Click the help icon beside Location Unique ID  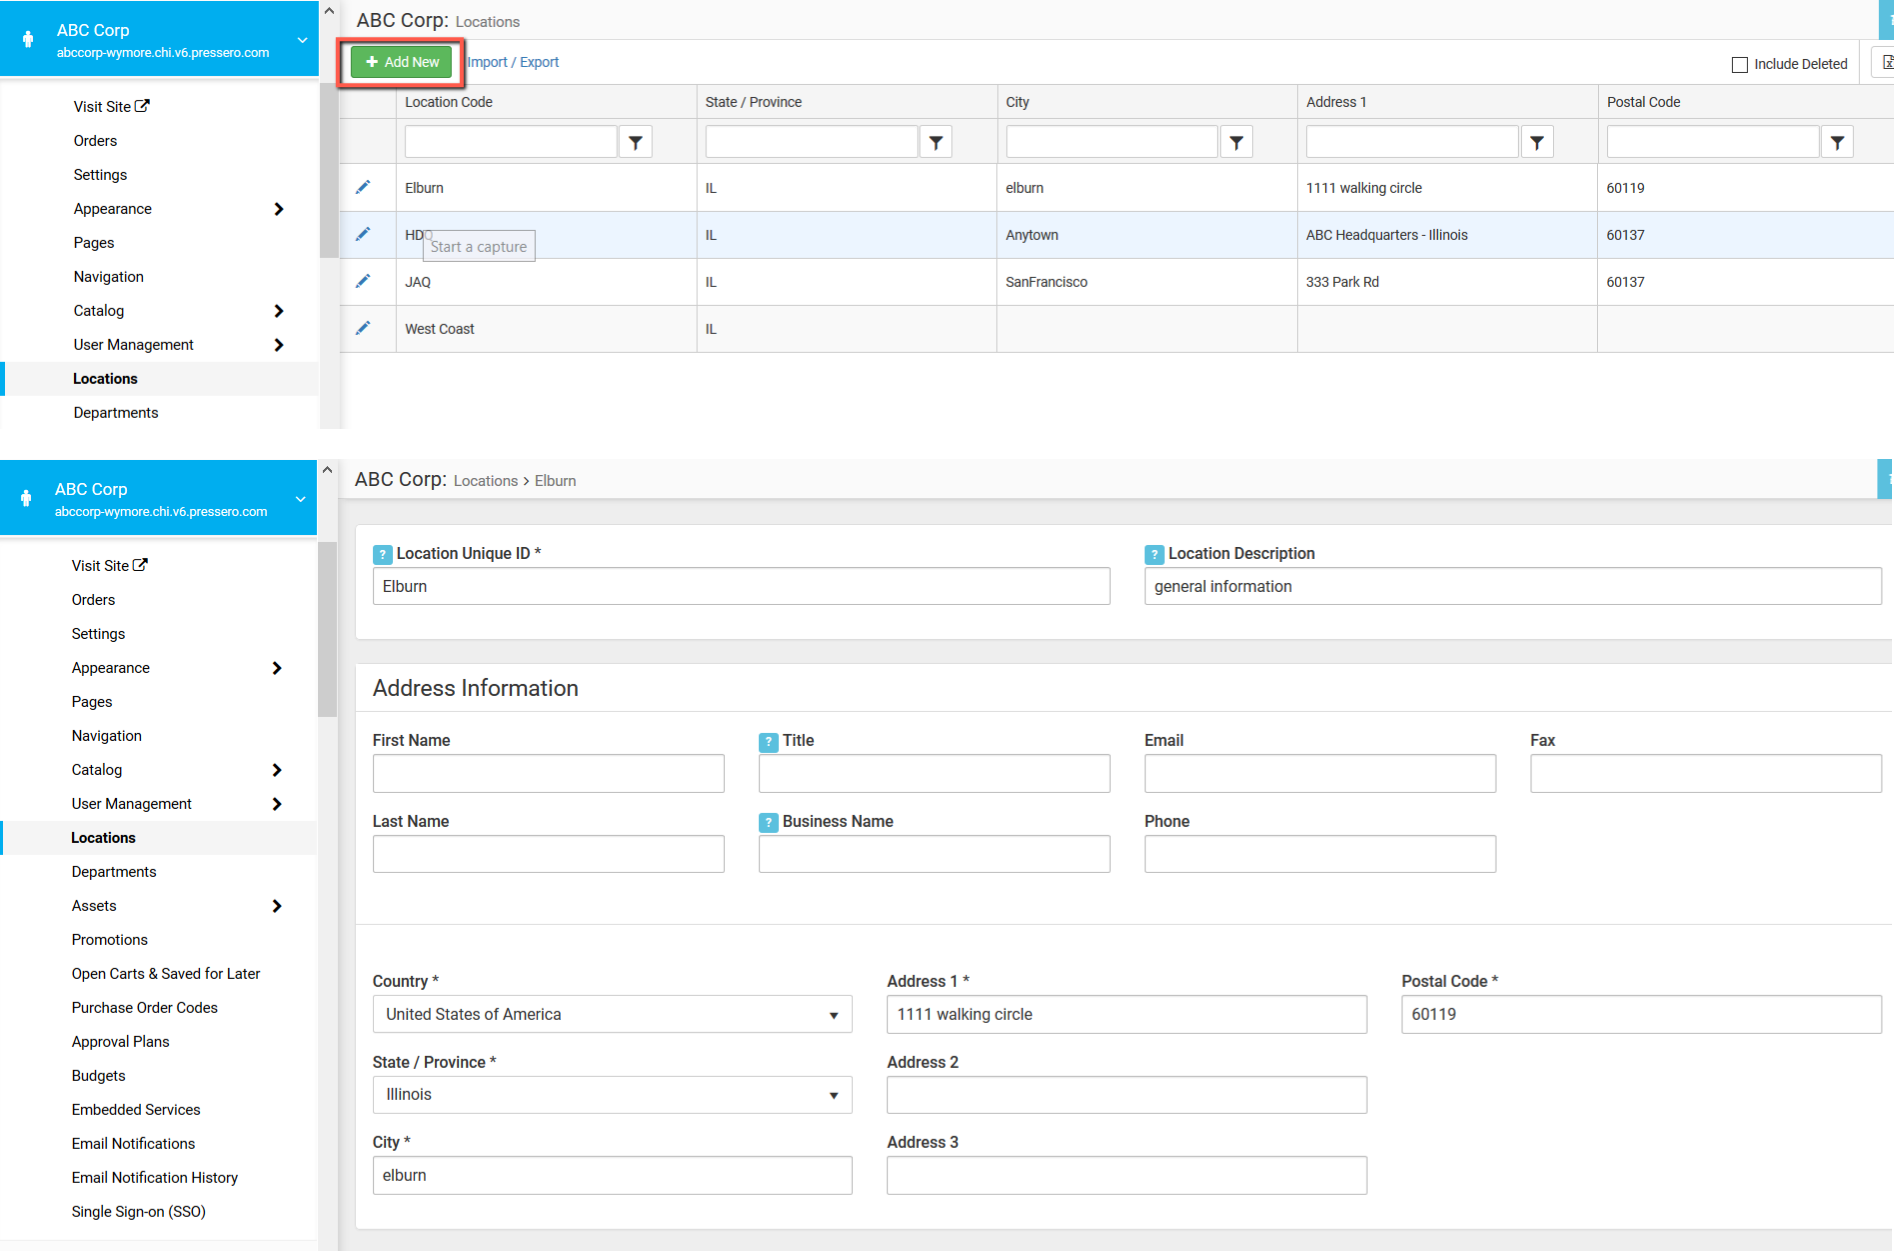point(382,554)
